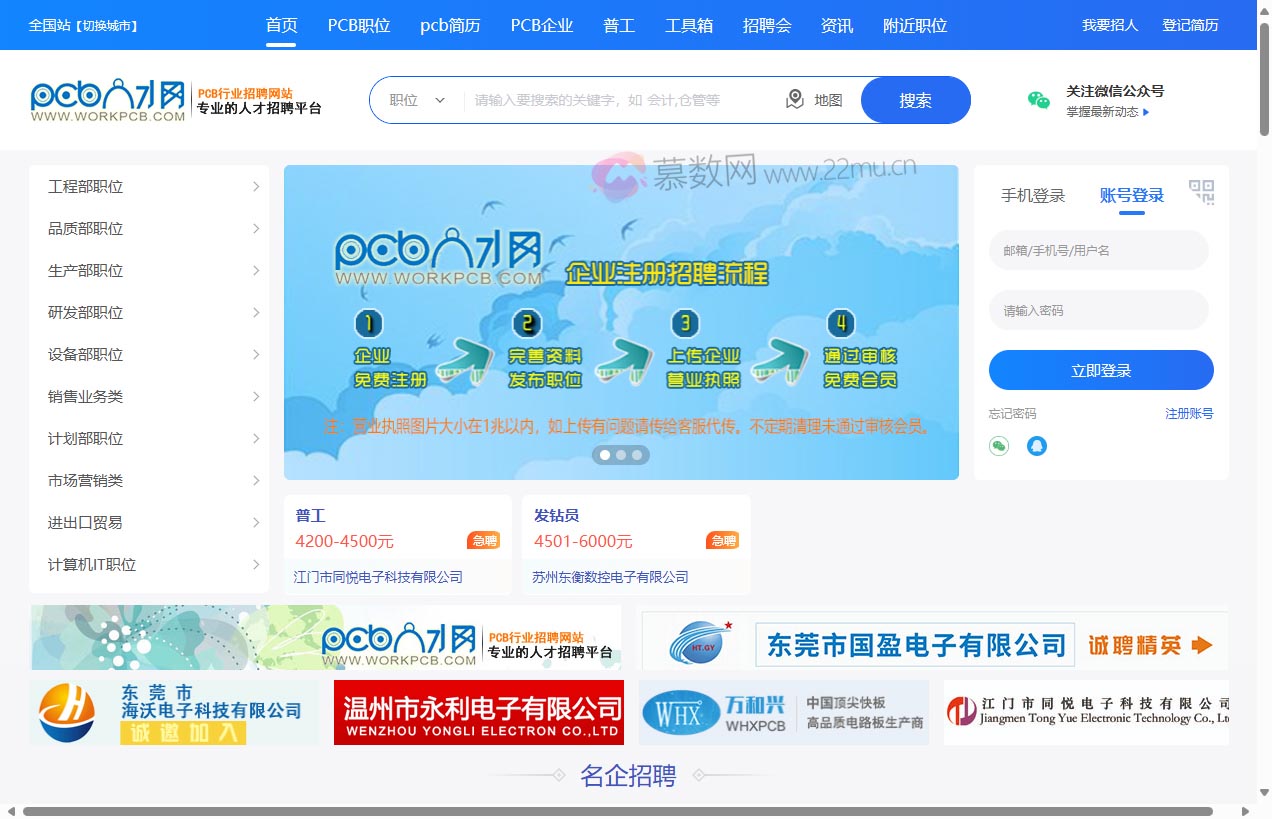The height and width of the screenshot is (819, 1272).
Task: Click the password input field
Action: (1098, 310)
